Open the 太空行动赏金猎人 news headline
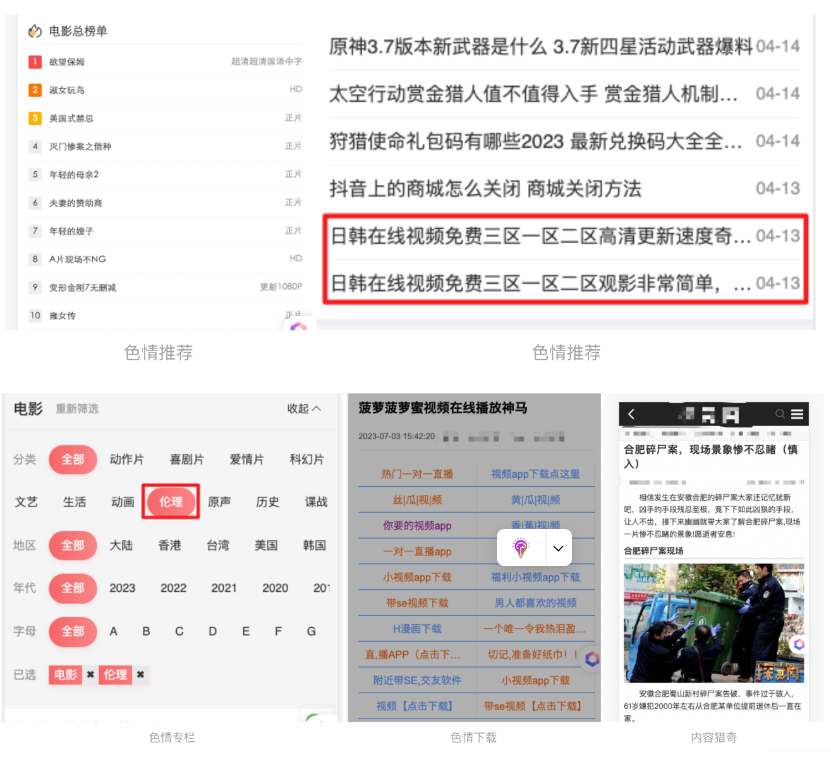Image resolution: width=831 pixels, height=757 pixels. tap(533, 94)
